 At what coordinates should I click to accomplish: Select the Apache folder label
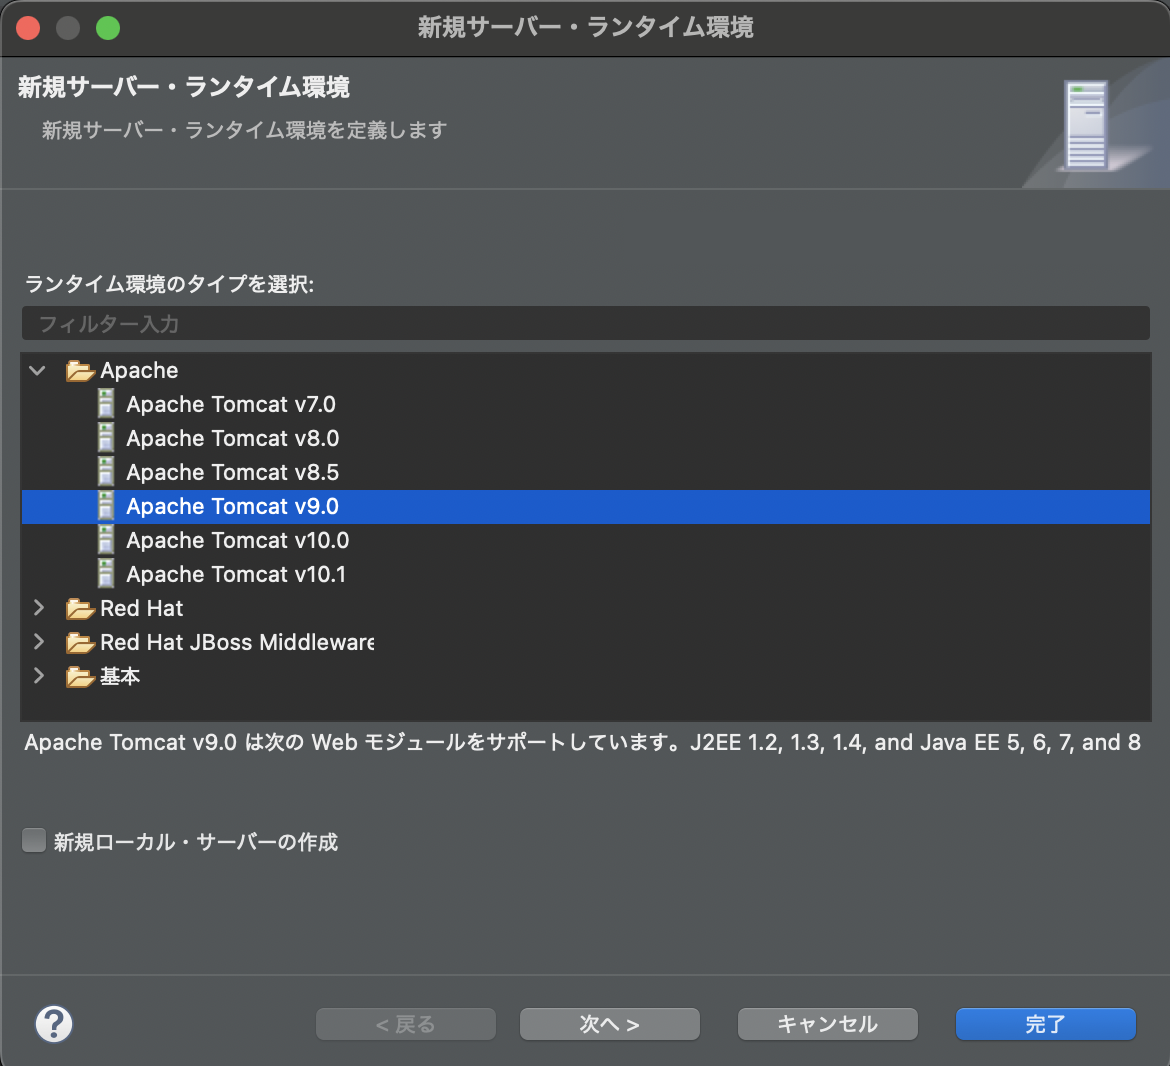pos(140,371)
